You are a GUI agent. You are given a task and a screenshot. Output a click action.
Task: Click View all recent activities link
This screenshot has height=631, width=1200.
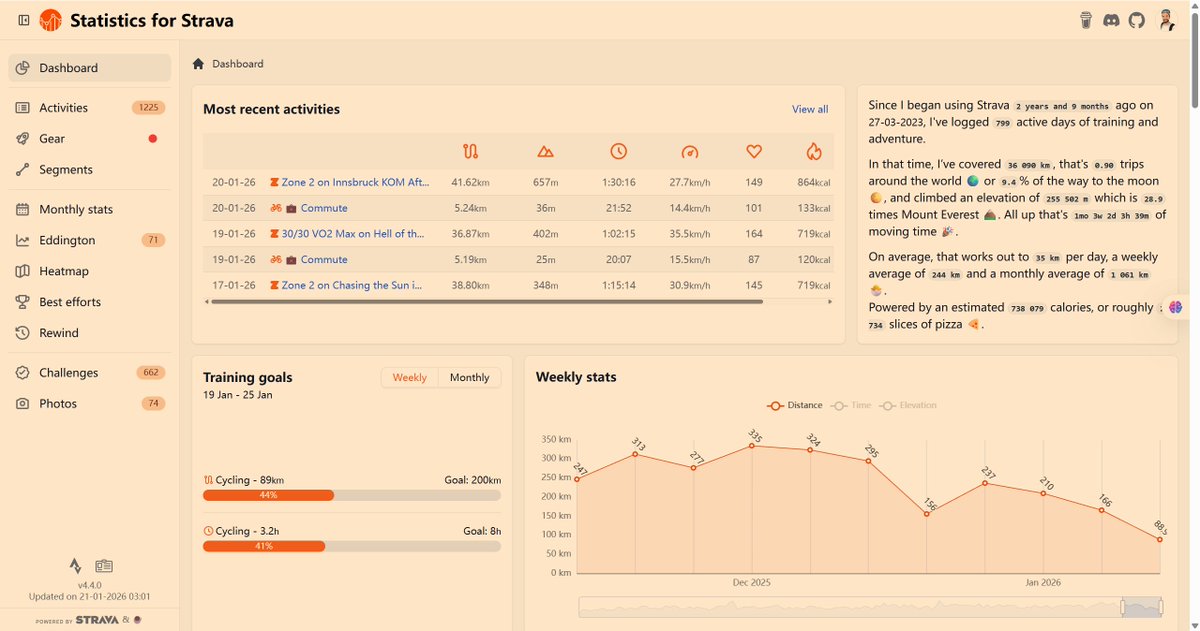point(810,109)
